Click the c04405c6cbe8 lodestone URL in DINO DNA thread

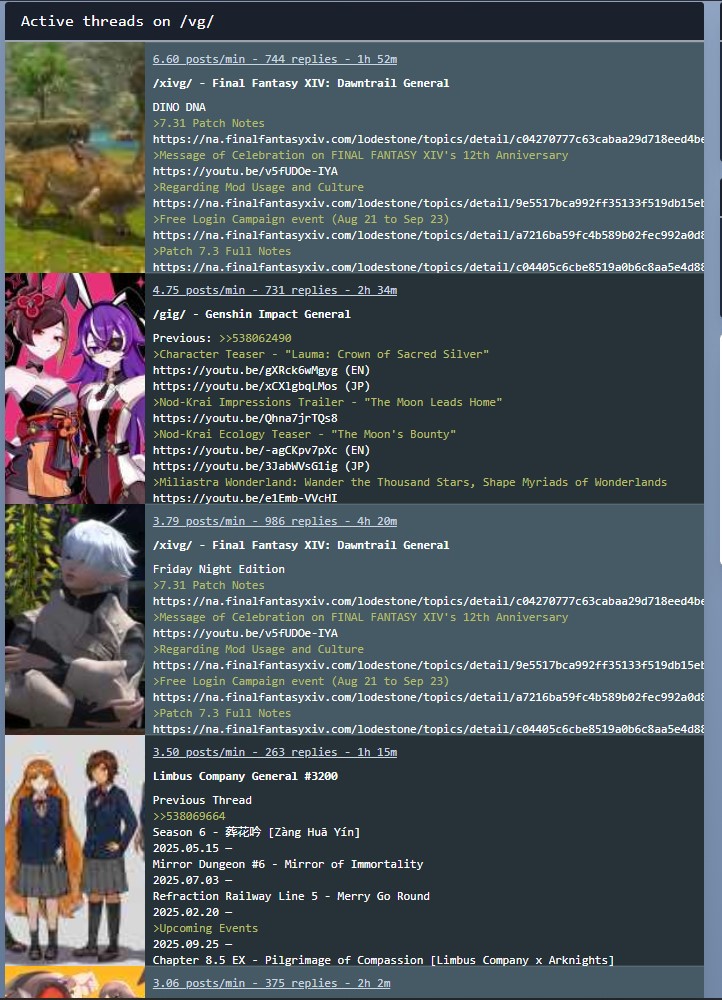tap(428, 267)
